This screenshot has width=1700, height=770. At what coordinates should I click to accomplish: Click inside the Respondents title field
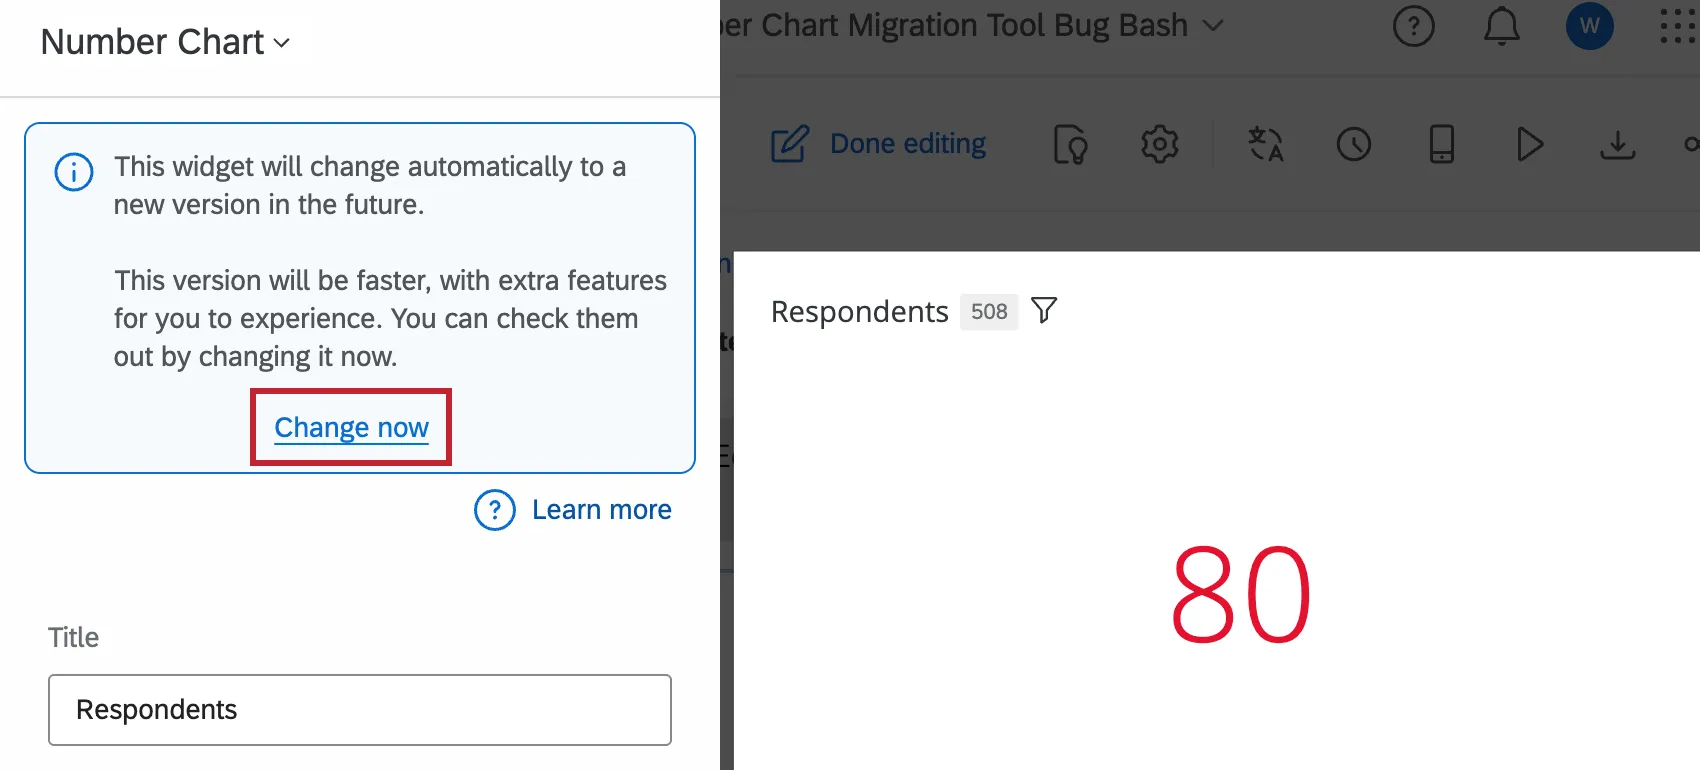tap(359, 710)
